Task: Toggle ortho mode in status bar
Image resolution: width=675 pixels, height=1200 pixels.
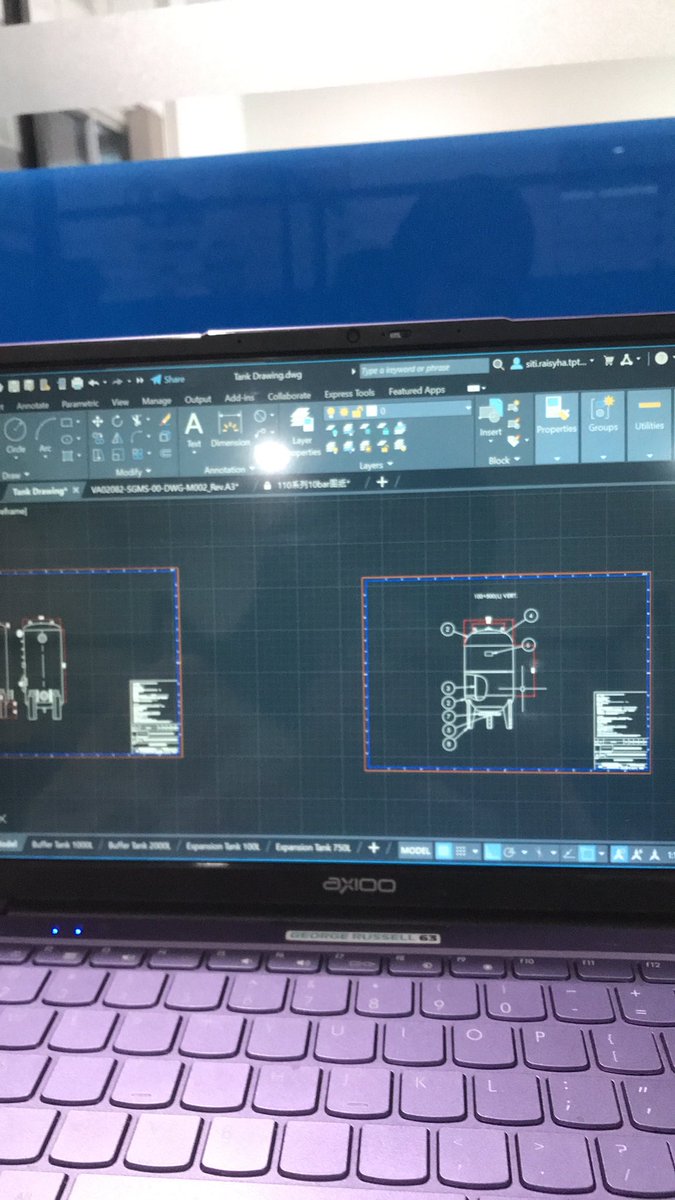Action: click(493, 852)
